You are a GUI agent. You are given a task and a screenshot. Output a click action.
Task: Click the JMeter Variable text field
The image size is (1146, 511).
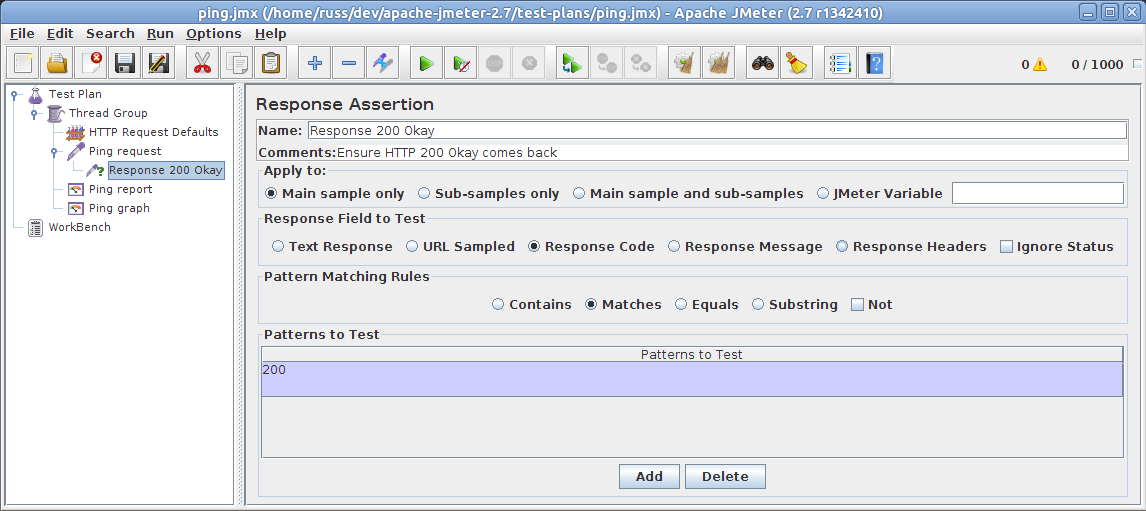click(1037, 193)
